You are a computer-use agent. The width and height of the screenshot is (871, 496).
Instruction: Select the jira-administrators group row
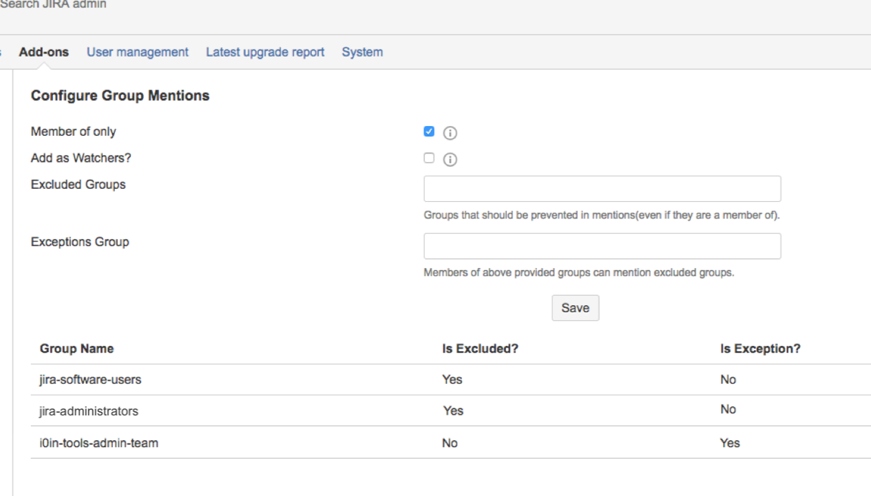pos(88,411)
